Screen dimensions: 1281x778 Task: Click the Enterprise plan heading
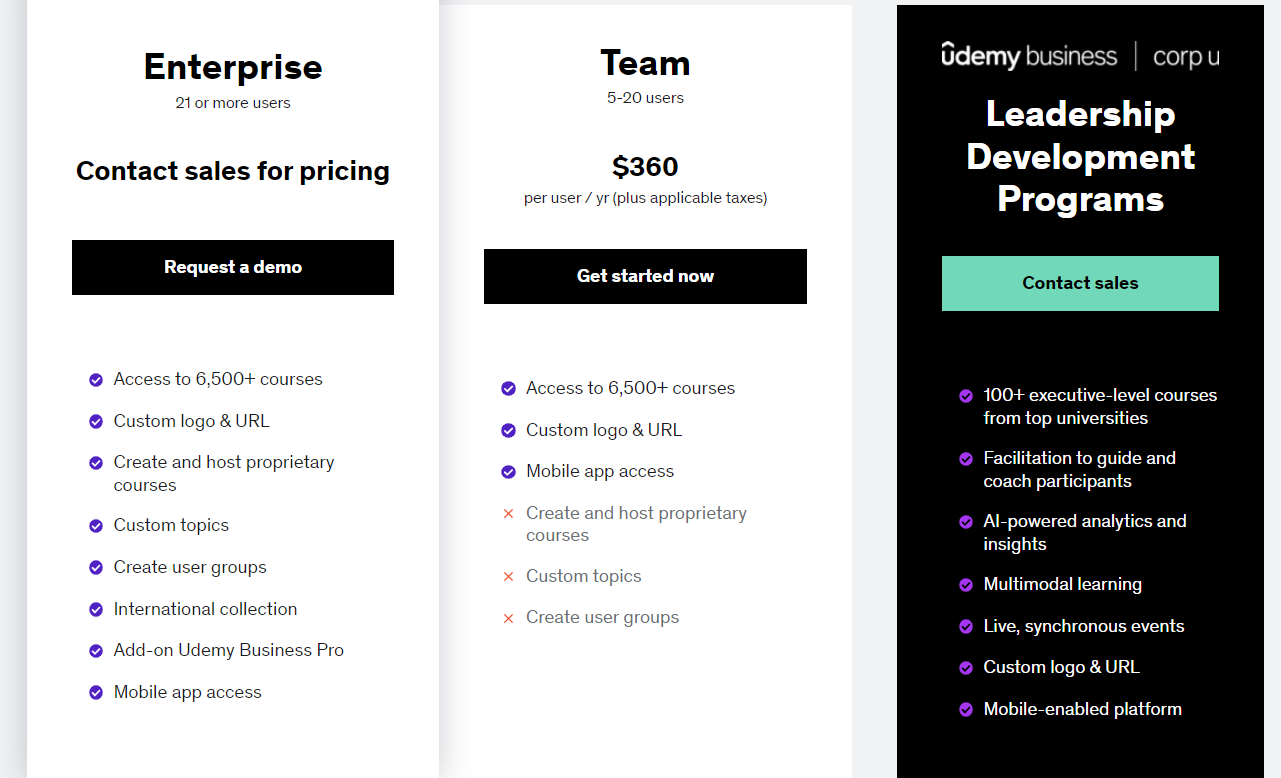(233, 67)
